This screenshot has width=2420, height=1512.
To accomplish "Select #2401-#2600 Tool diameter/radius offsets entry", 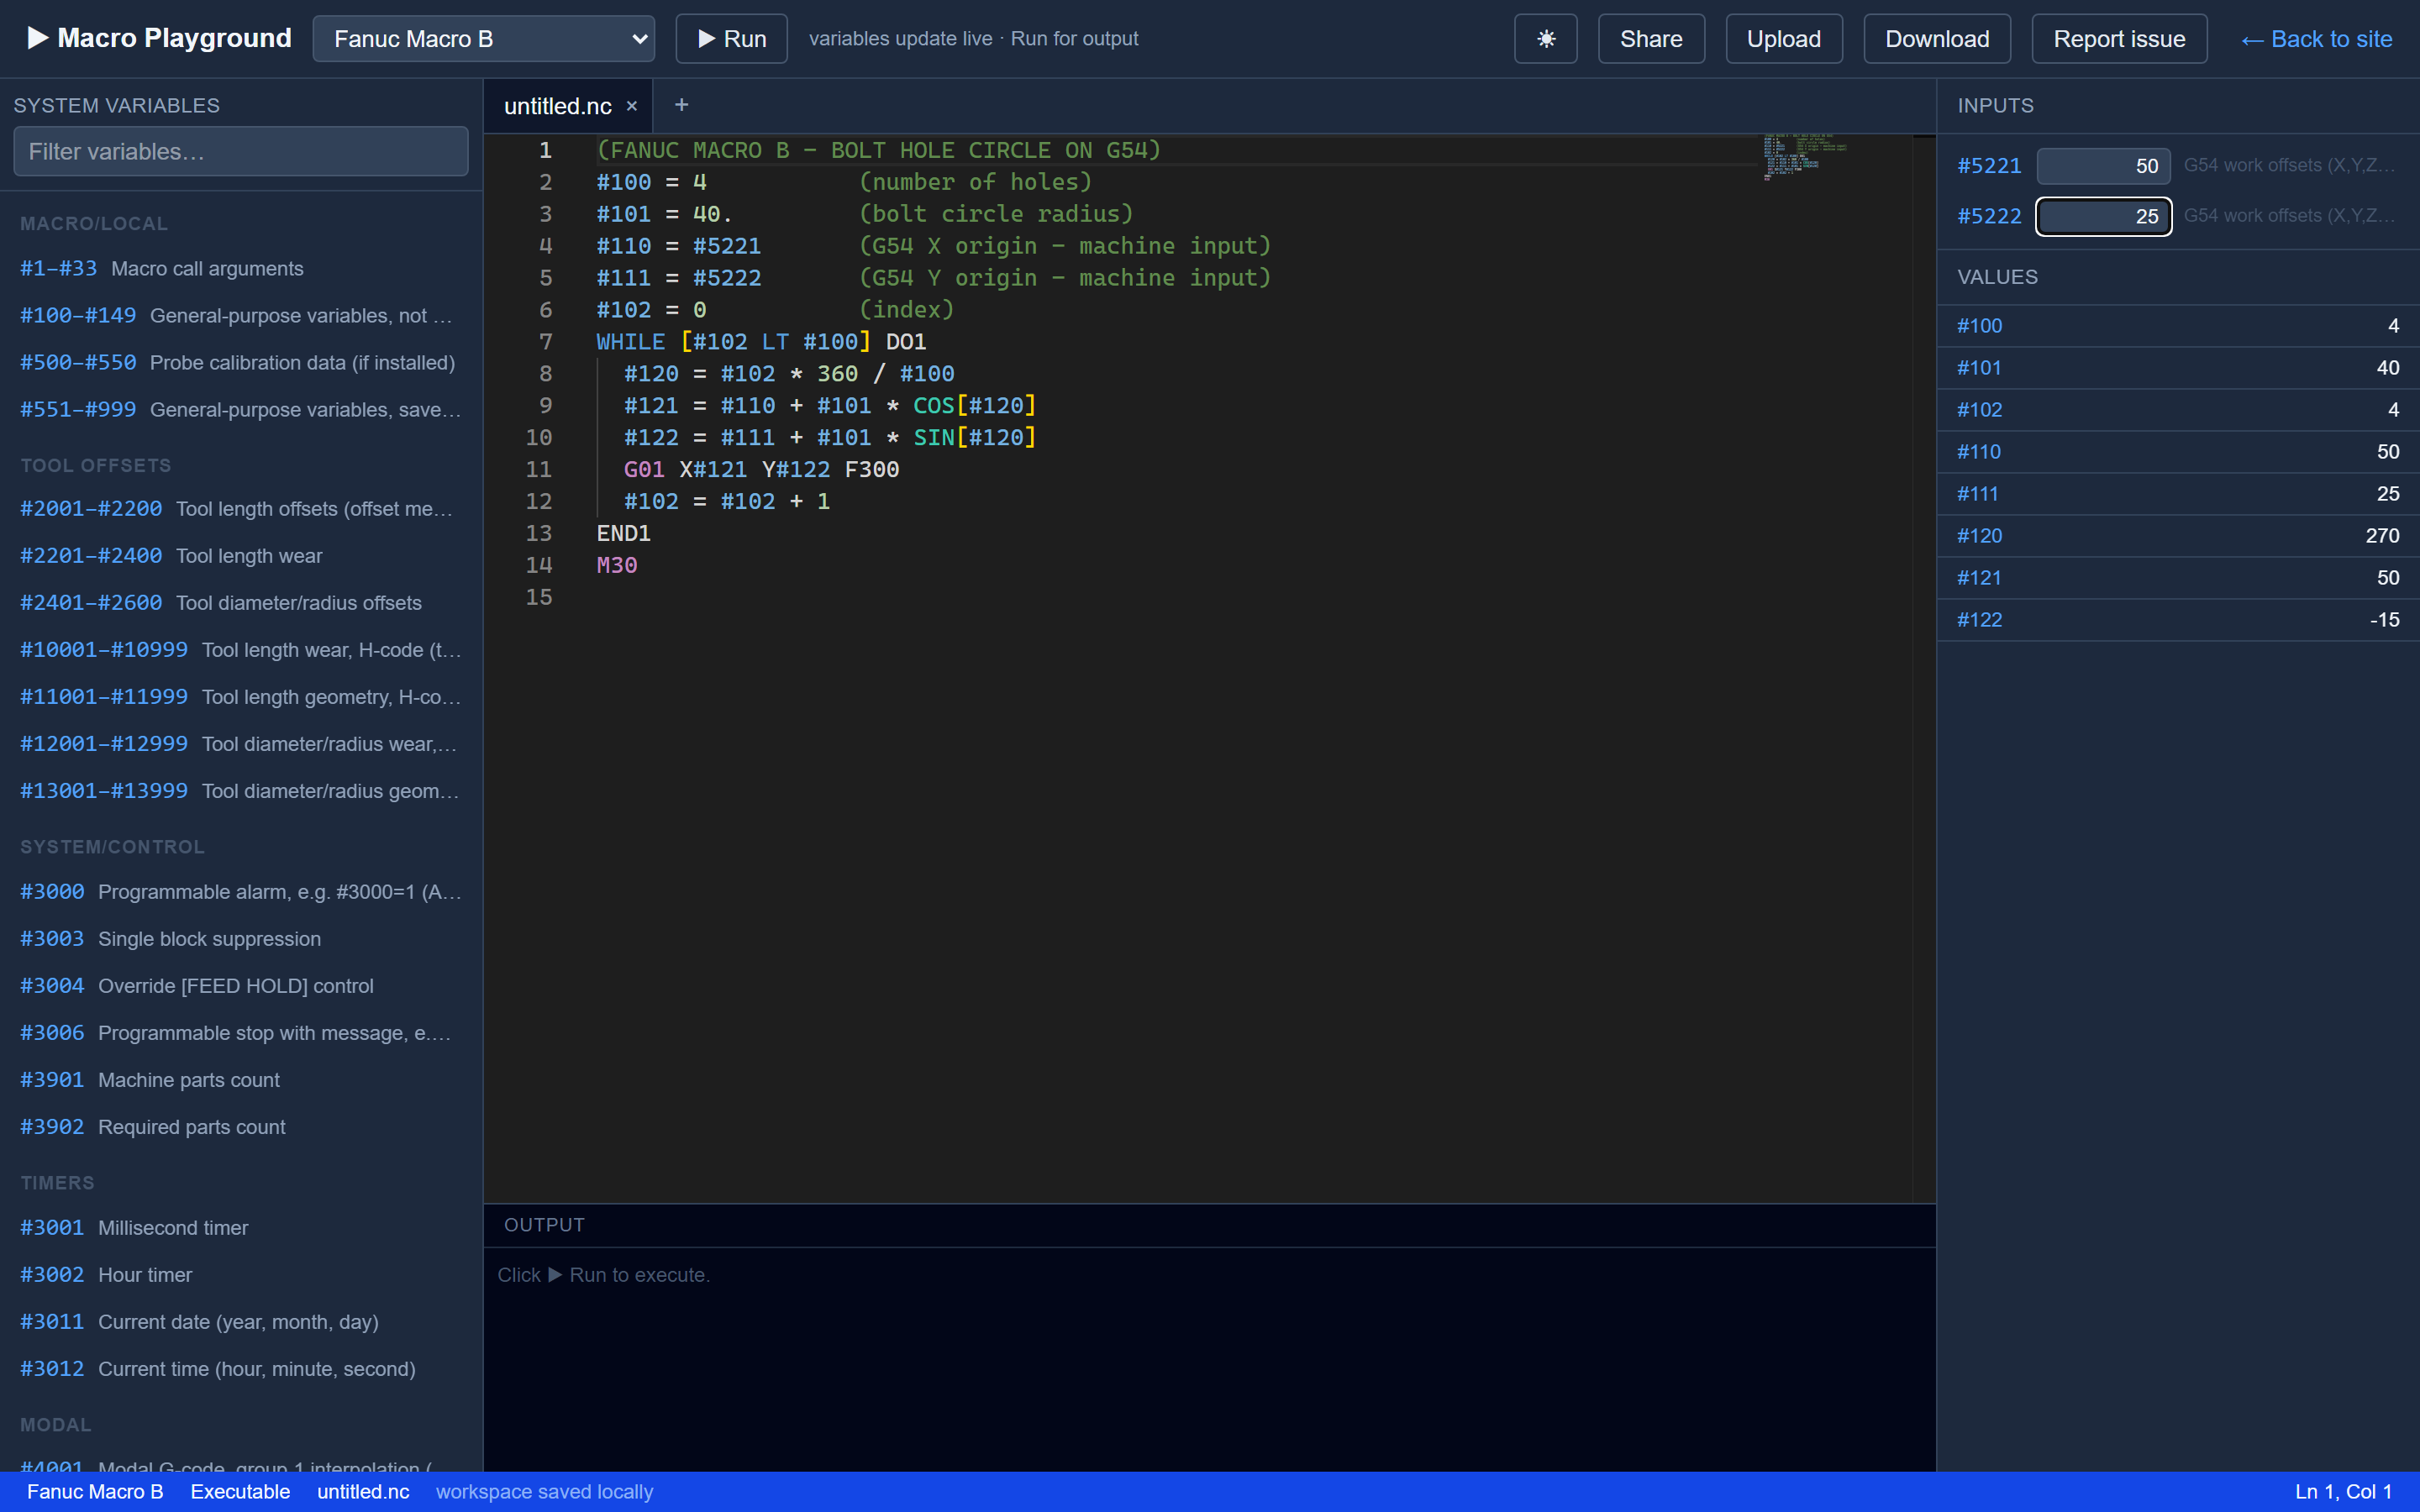I will click(241, 603).
